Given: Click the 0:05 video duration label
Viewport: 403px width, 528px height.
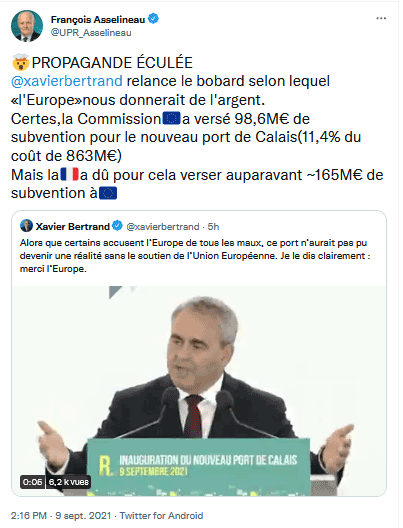Looking at the screenshot, I should click(32, 482).
